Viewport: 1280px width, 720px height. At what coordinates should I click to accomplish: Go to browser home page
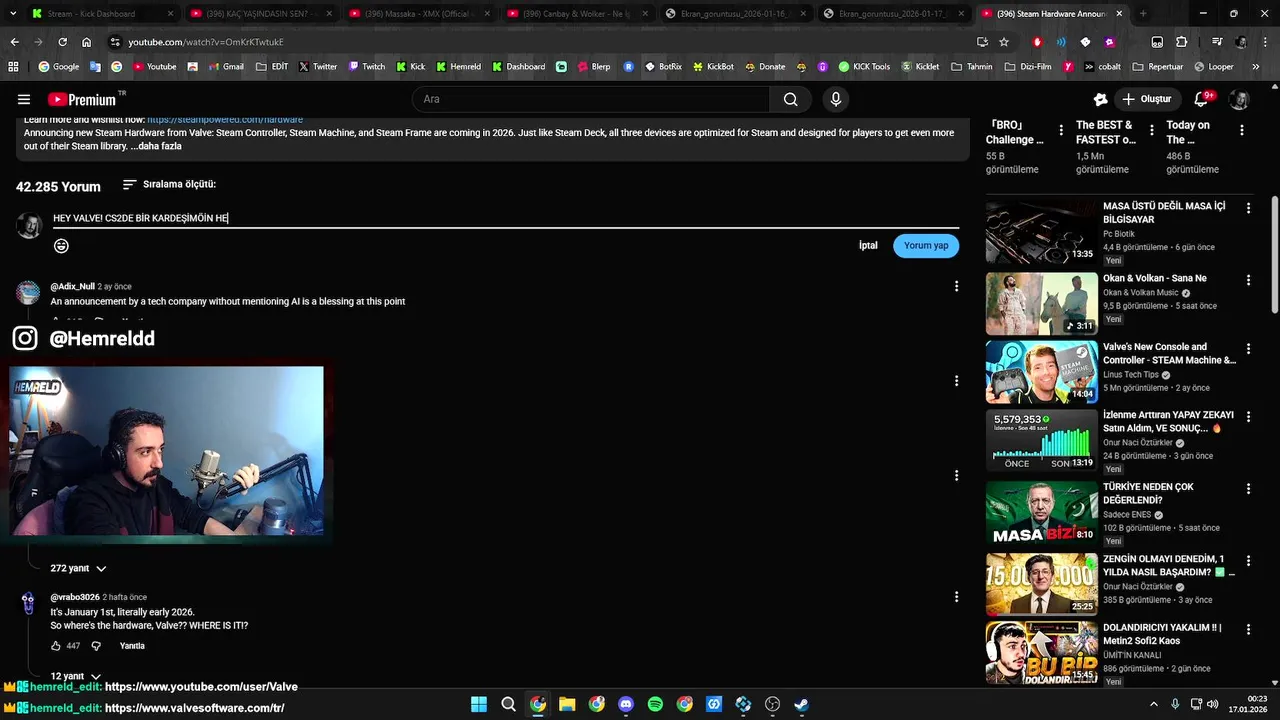pyautogui.click(x=87, y=42)
